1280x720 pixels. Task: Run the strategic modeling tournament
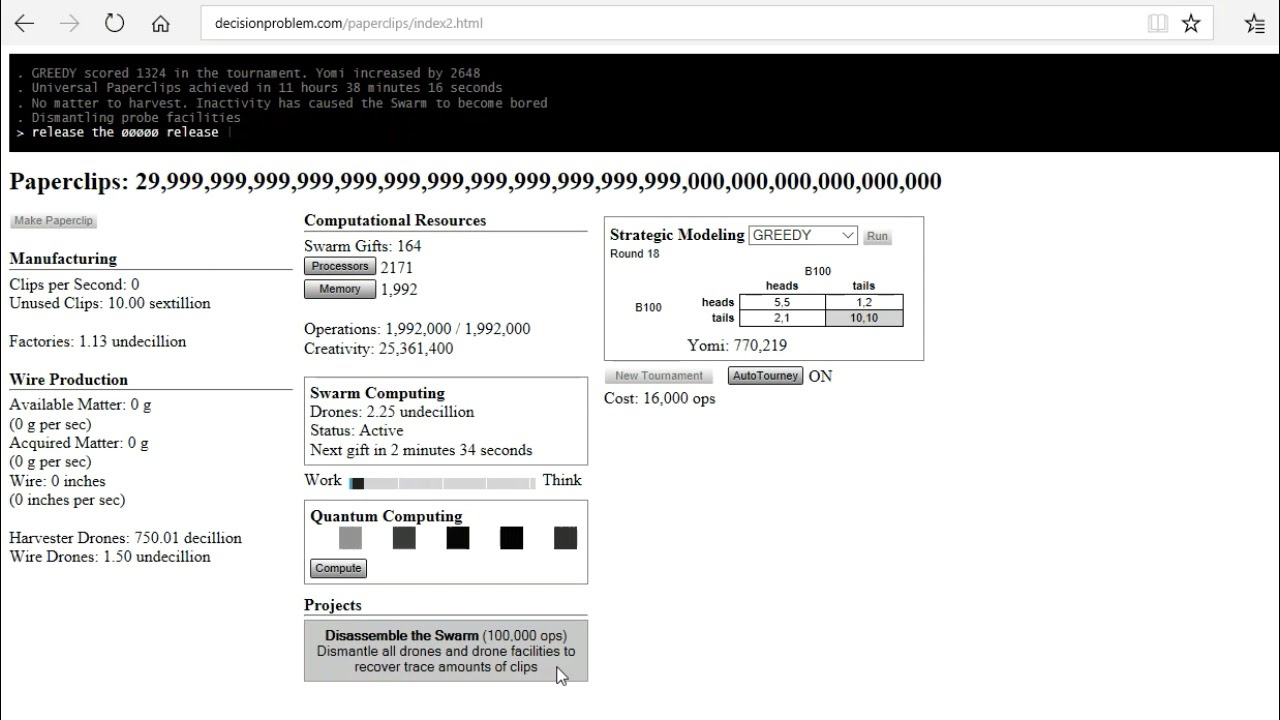tap(877, 236)
